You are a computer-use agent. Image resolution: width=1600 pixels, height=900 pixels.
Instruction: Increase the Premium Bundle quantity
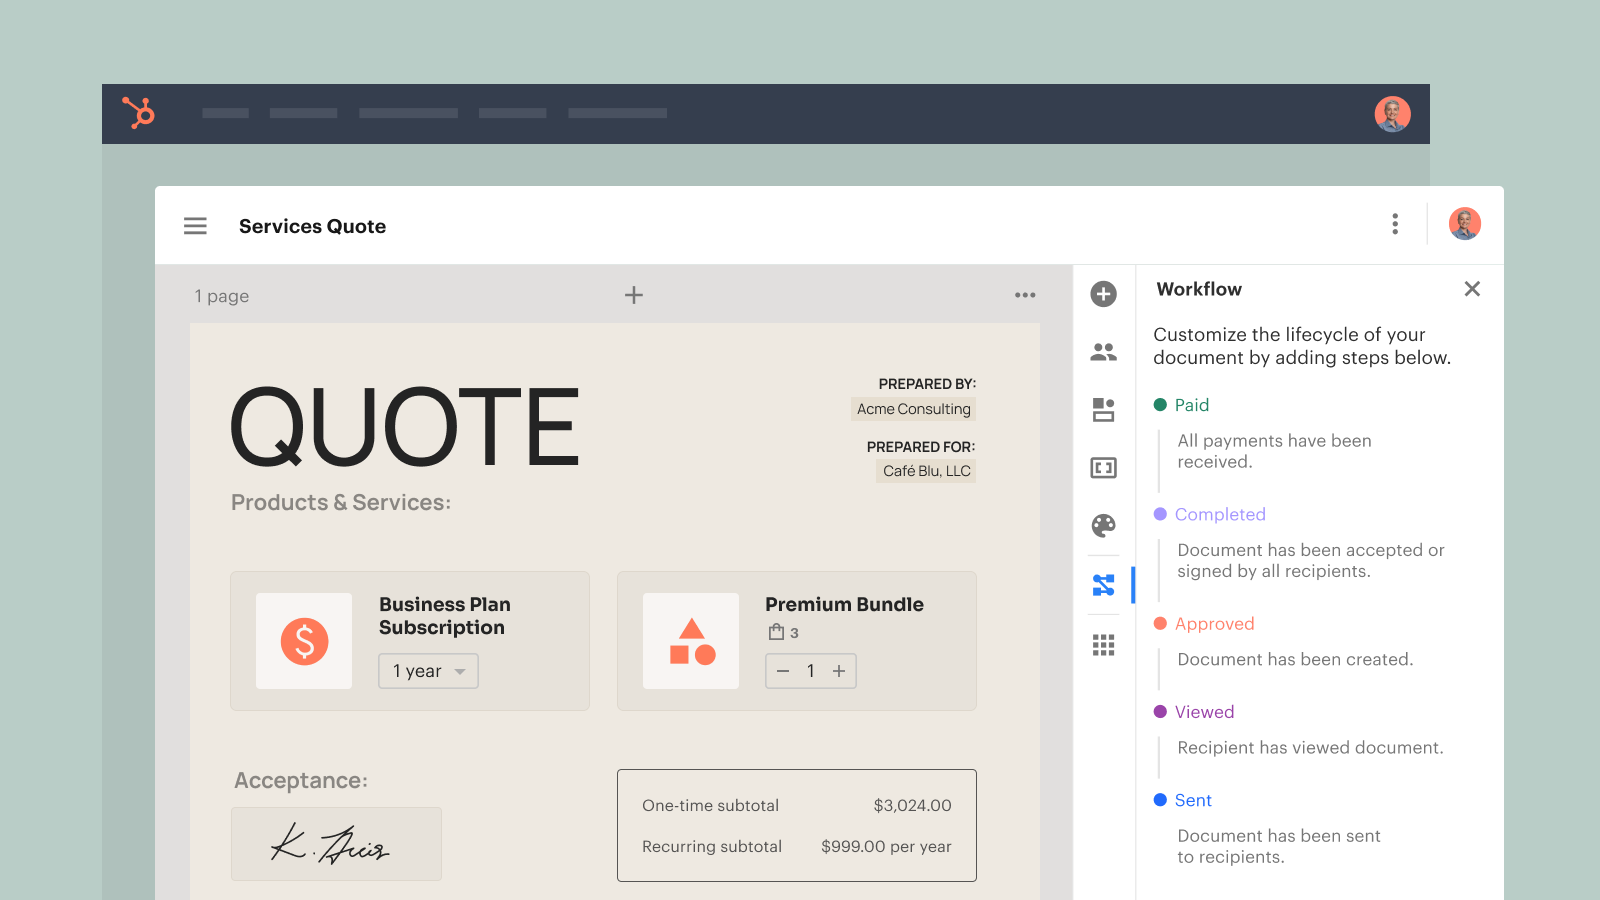tap(838, 671)
